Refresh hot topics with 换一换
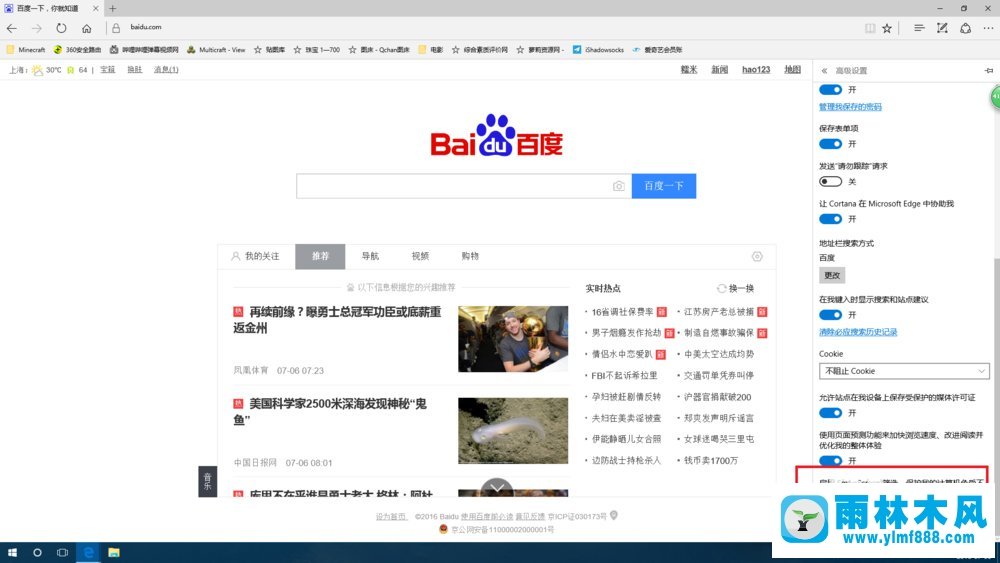The width and height of the screenshot is (1000, 563). point(735,288)
